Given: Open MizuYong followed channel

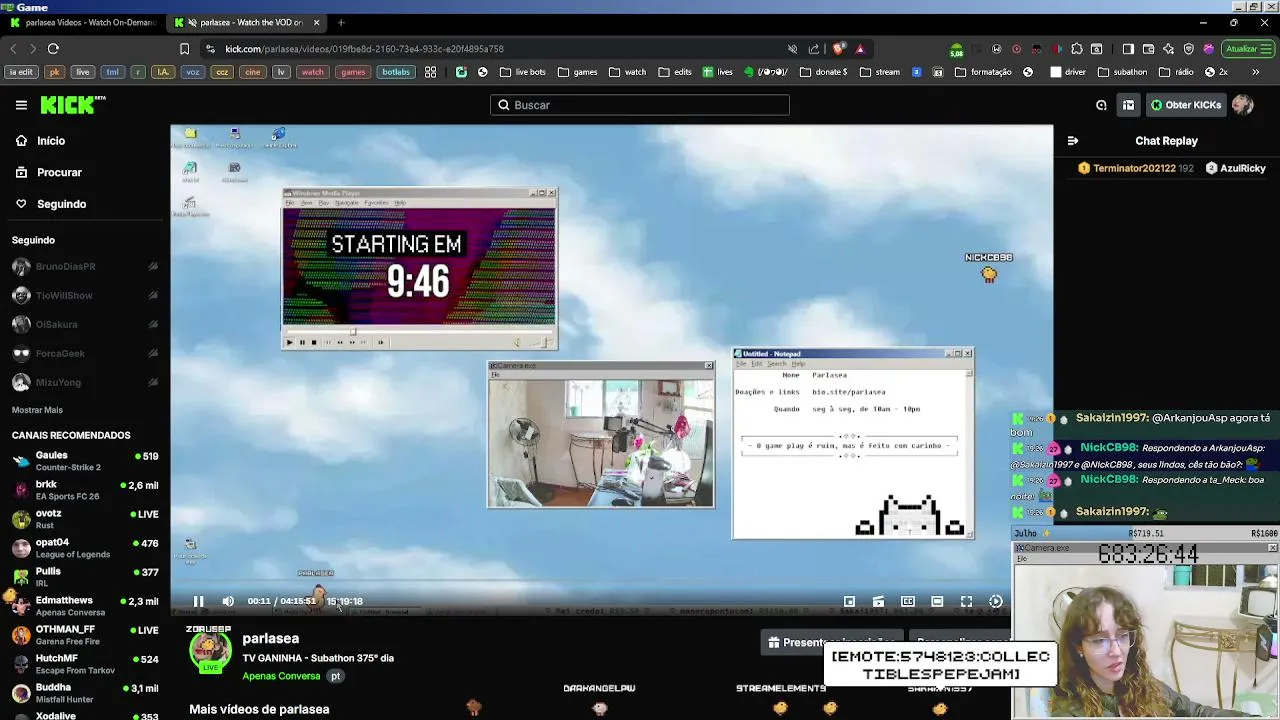Looking at the screenshot, I should tap(84, 382).
